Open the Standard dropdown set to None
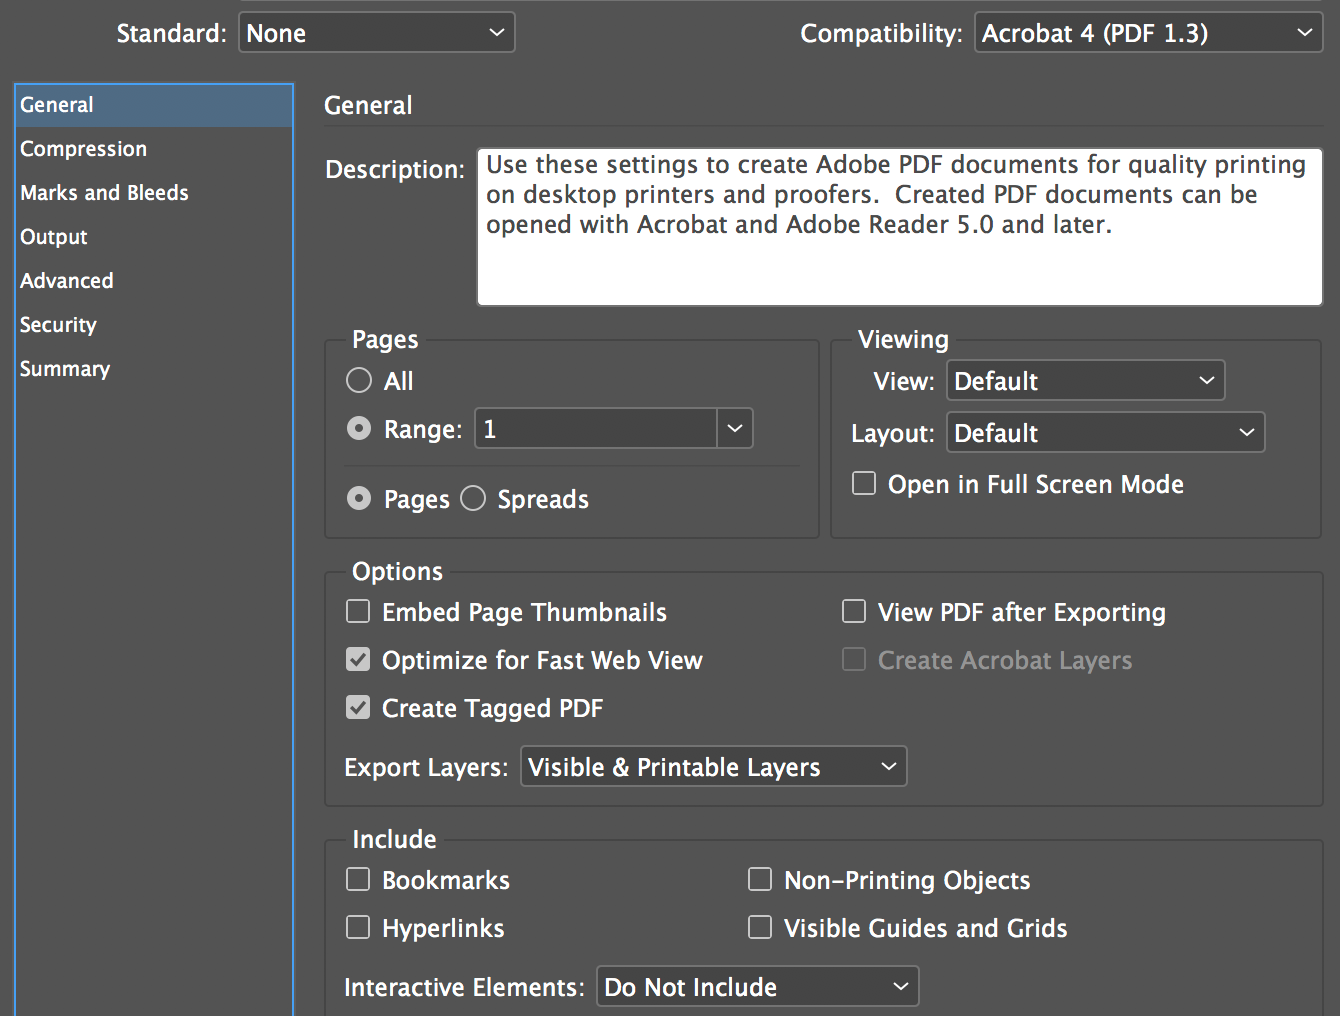The image size is (1340, 1016). click(x=377, y=33)
